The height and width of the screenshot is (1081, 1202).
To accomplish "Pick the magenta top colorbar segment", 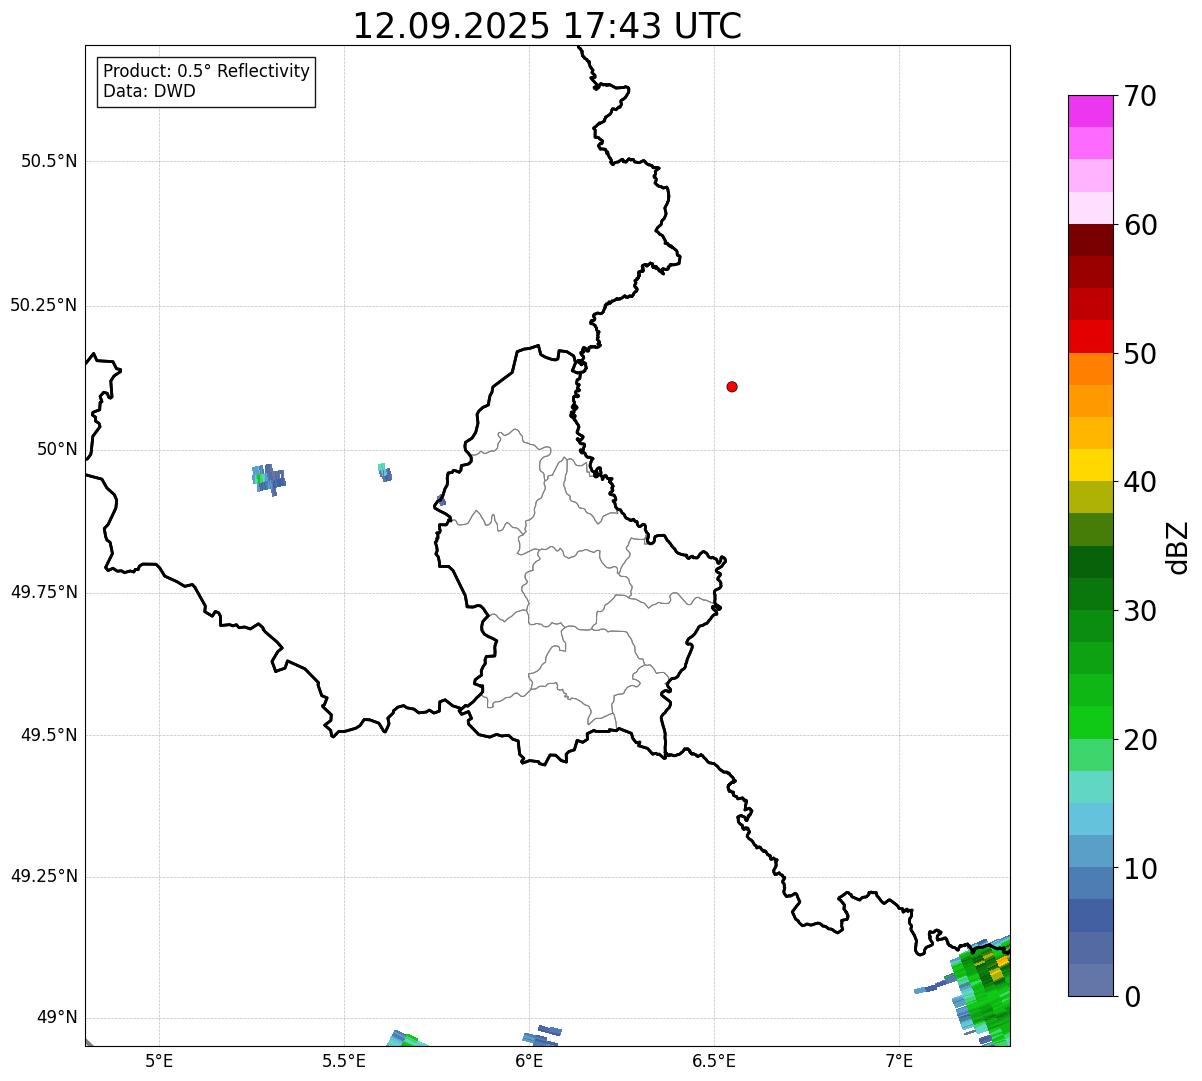I will [1090, 111].
